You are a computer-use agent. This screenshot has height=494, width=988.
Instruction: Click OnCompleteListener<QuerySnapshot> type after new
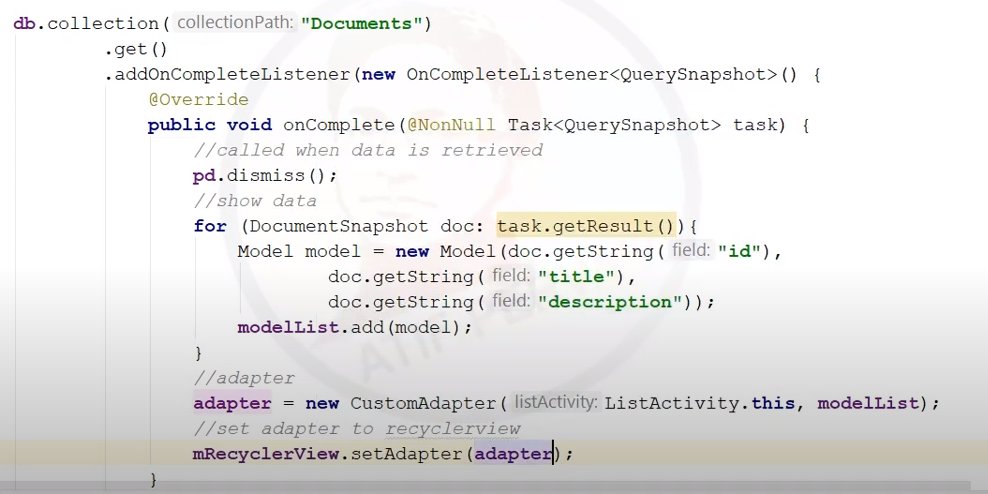[x=592, y=74]
